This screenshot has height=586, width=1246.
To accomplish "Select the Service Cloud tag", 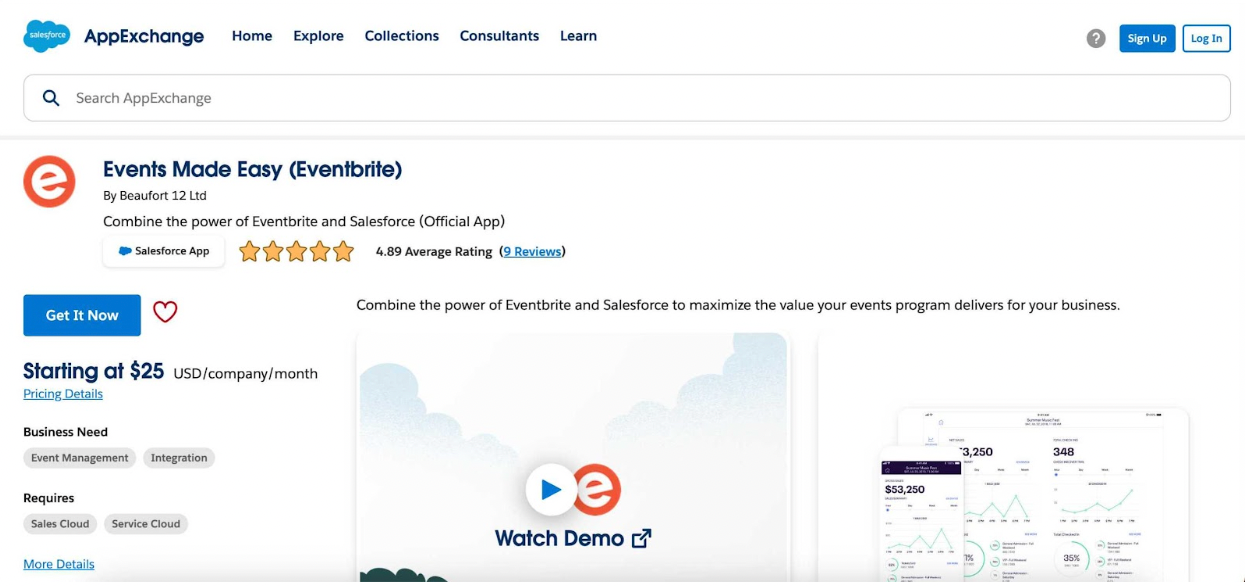I will tap(146, 524).
